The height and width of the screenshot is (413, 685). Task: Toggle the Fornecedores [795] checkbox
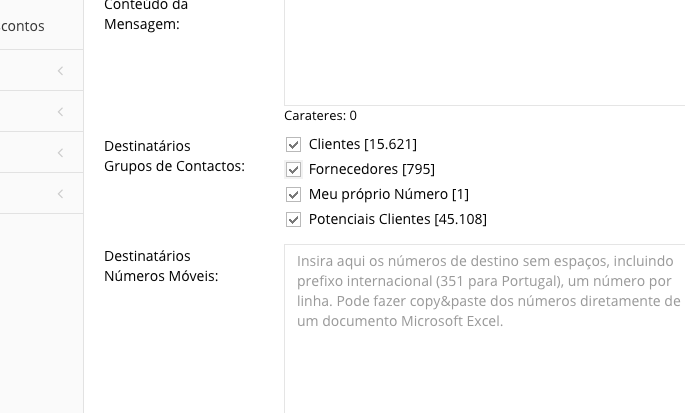pyautogui.click(x=293, y=169)
